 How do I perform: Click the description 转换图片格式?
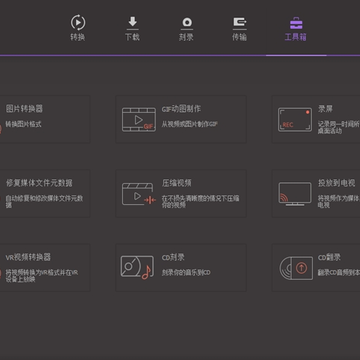[x=24, y=124]
